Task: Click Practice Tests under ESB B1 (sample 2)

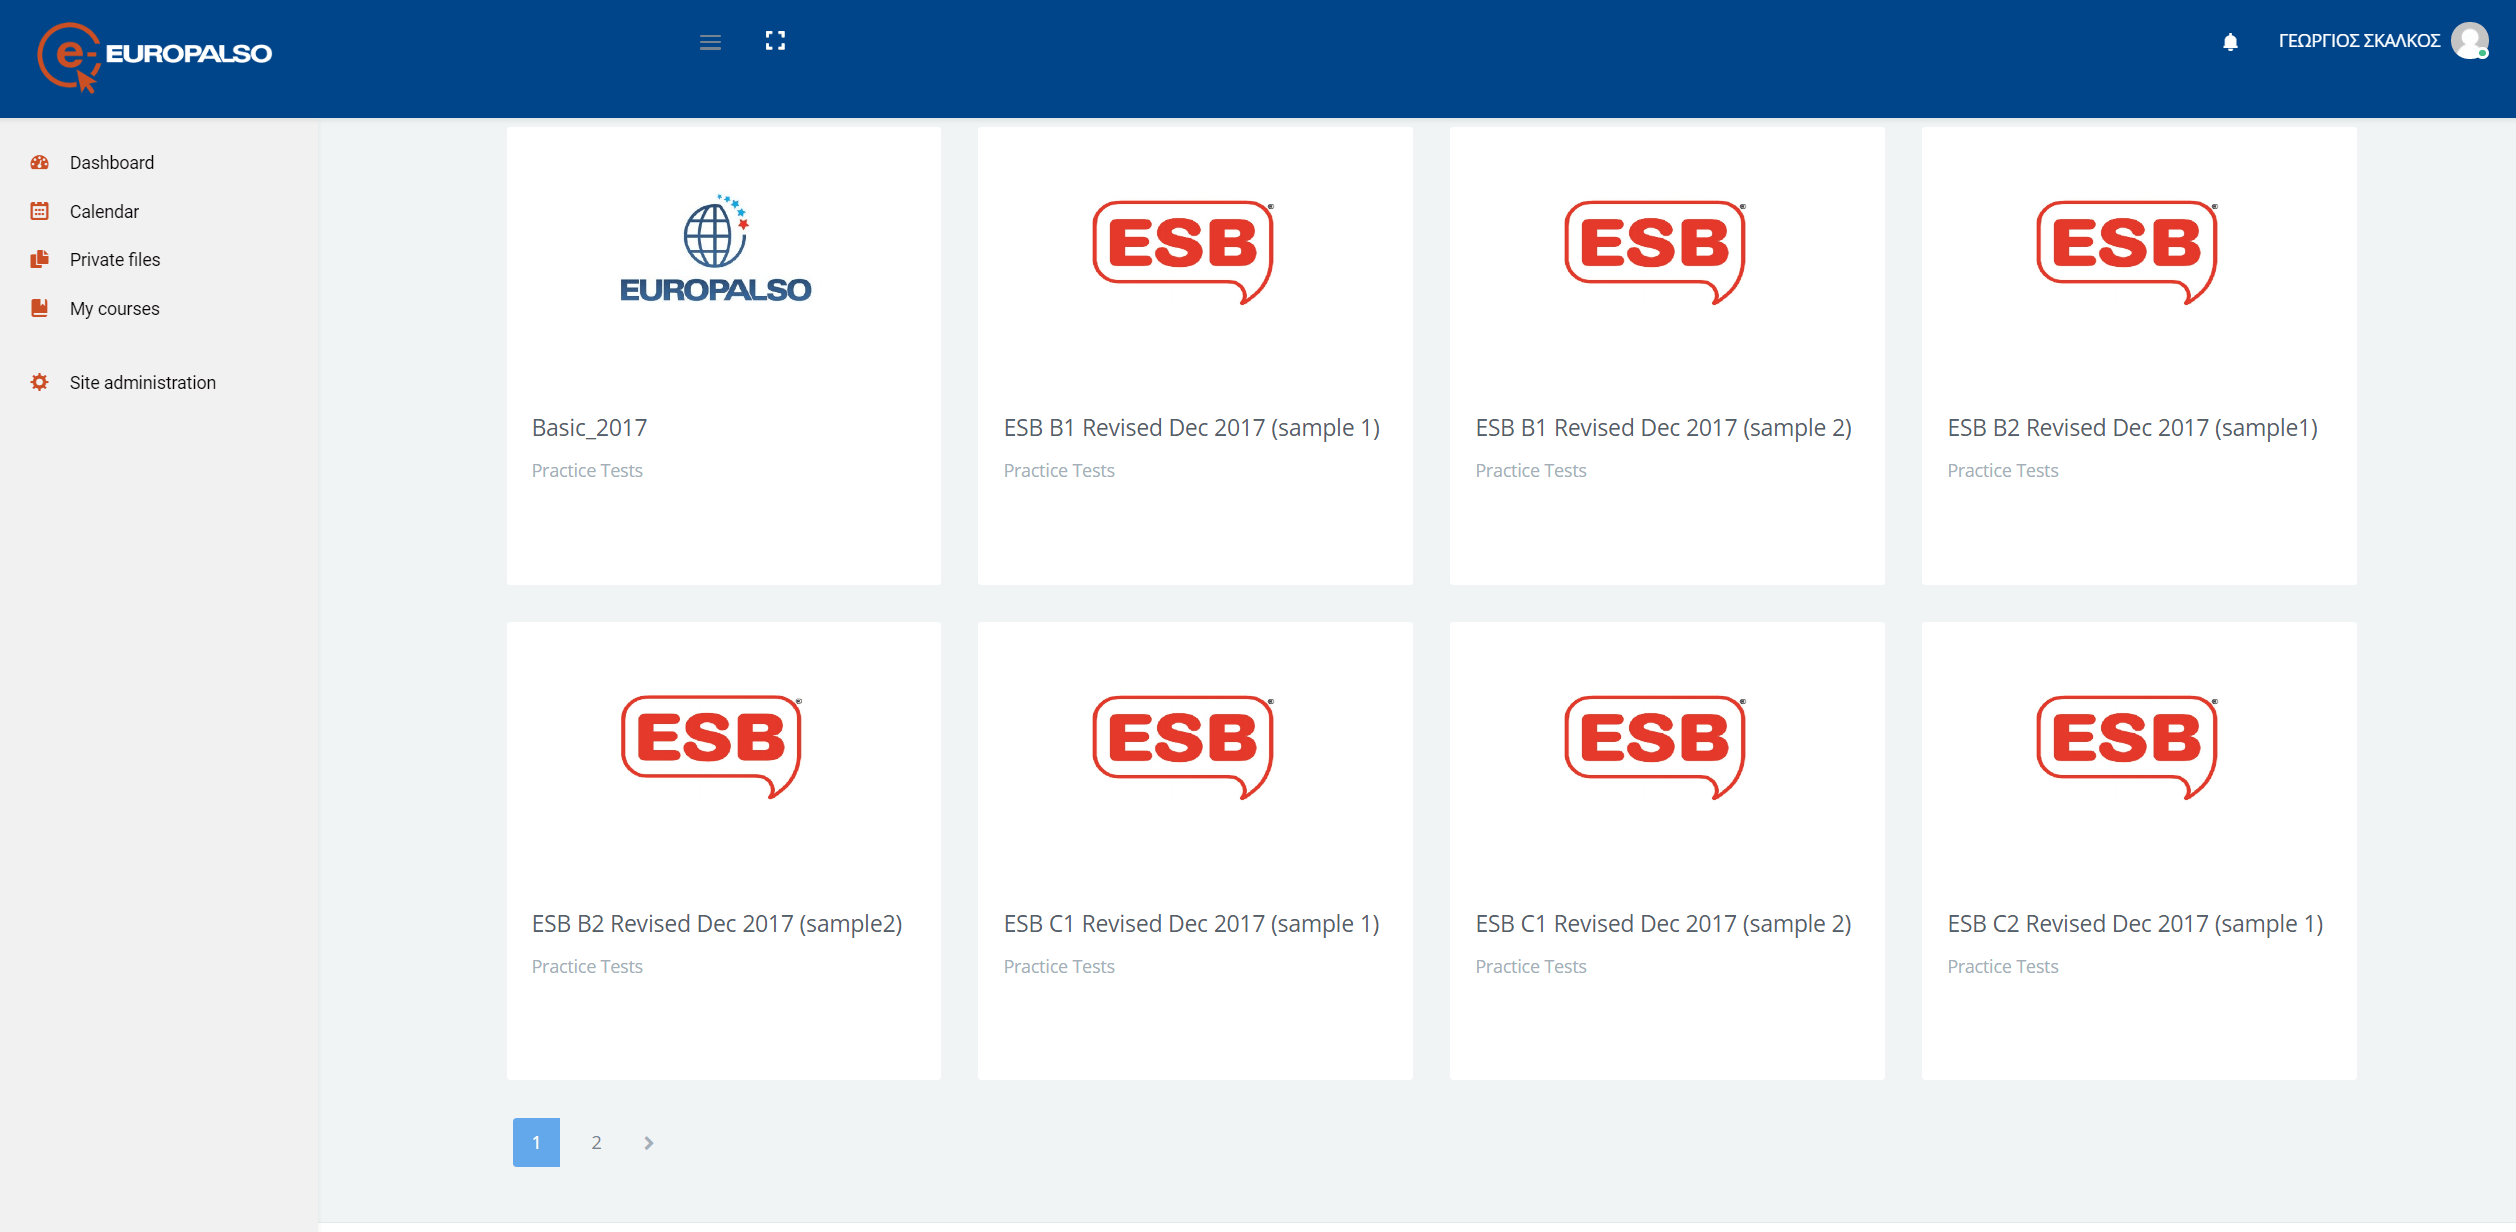Action: pyautogui.click(x=1531, y=471)
